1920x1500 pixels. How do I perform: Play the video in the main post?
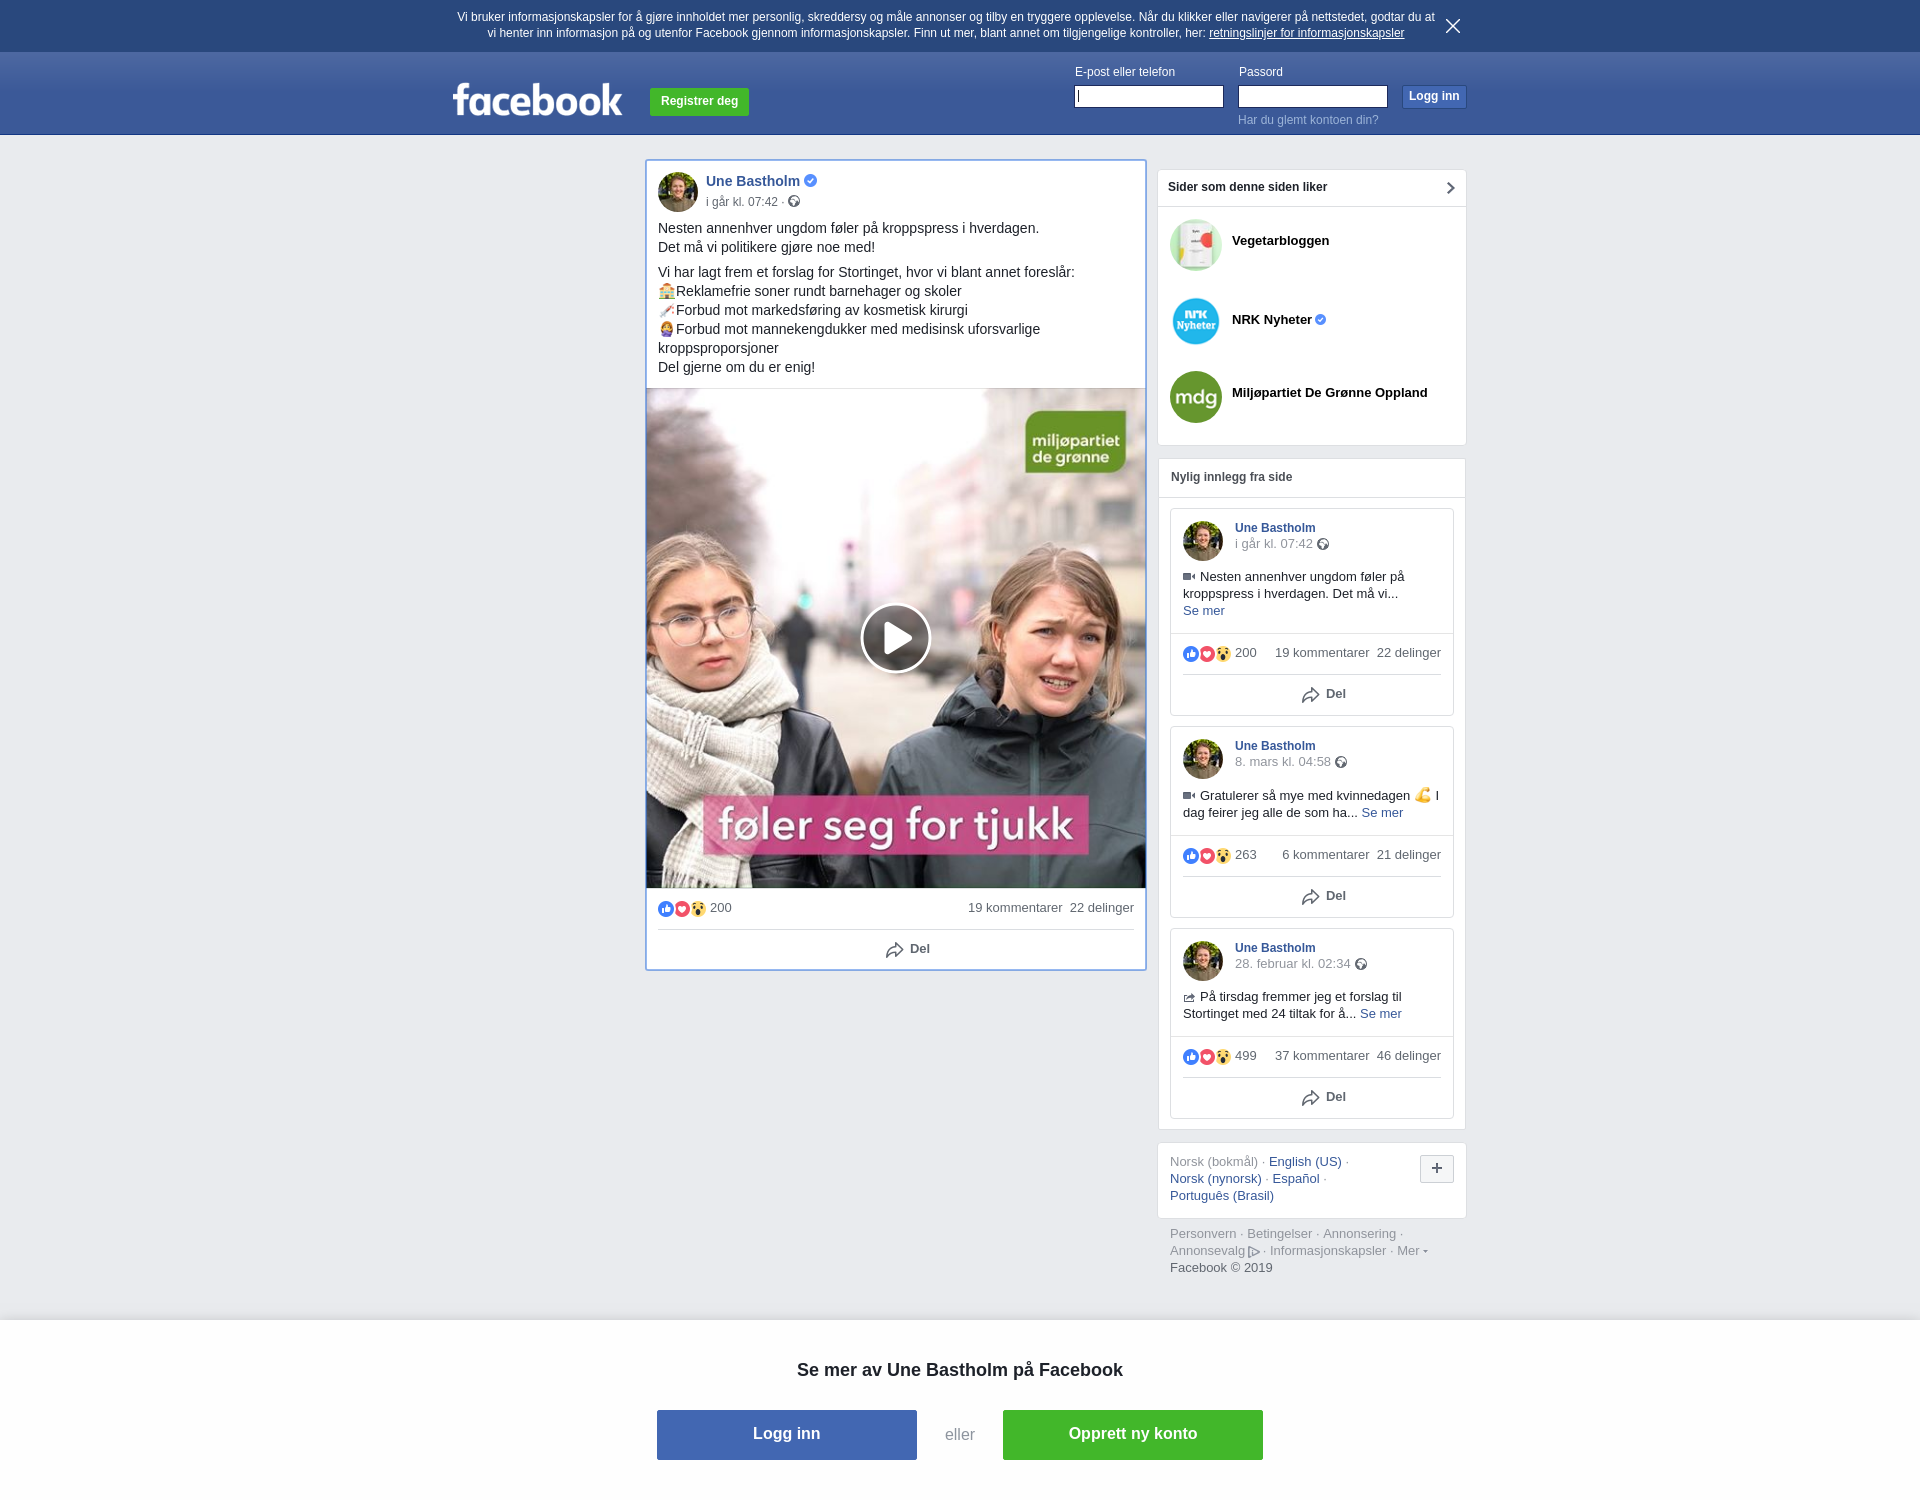895,638
